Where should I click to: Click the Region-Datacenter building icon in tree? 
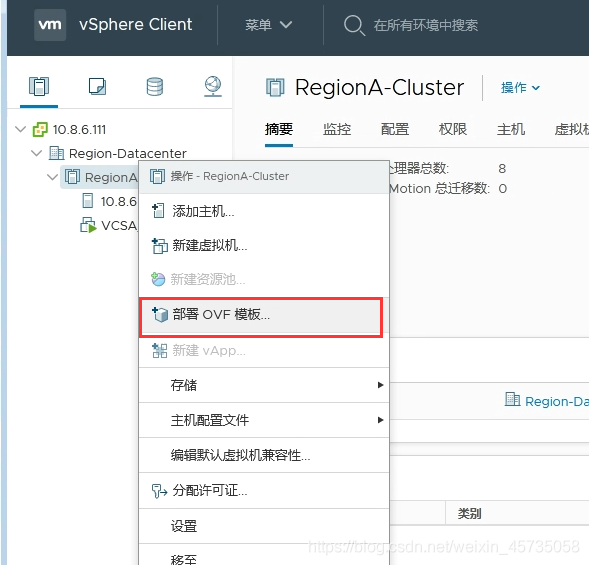click(x=56, y=153)
